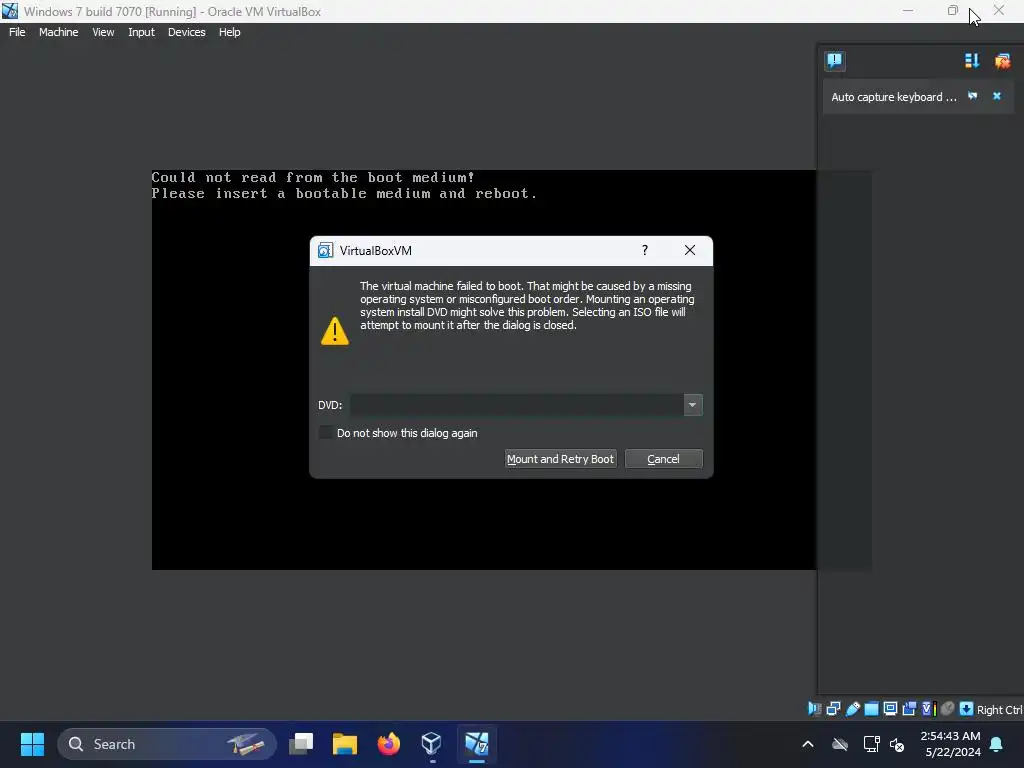Open the Windows Start menu
The width and height of the screenshot is (1024, 768).
(32, 744)
